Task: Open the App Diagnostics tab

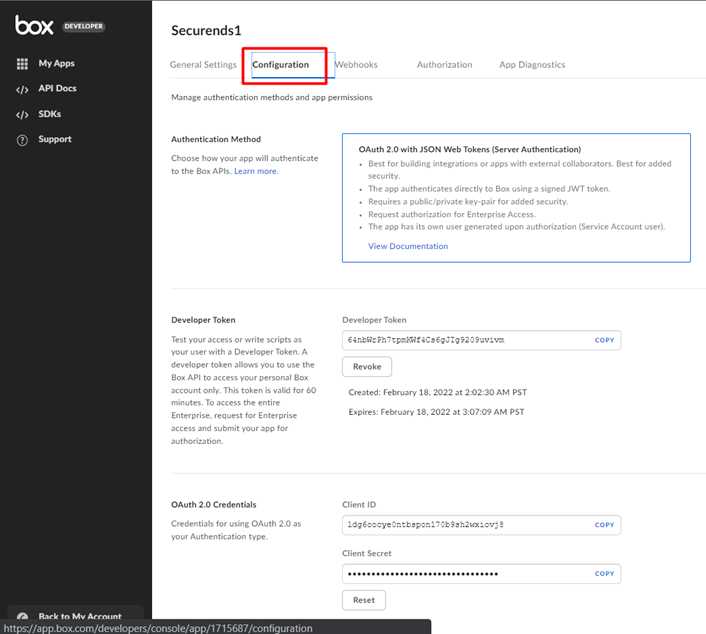Action: [x=532, y=65]
